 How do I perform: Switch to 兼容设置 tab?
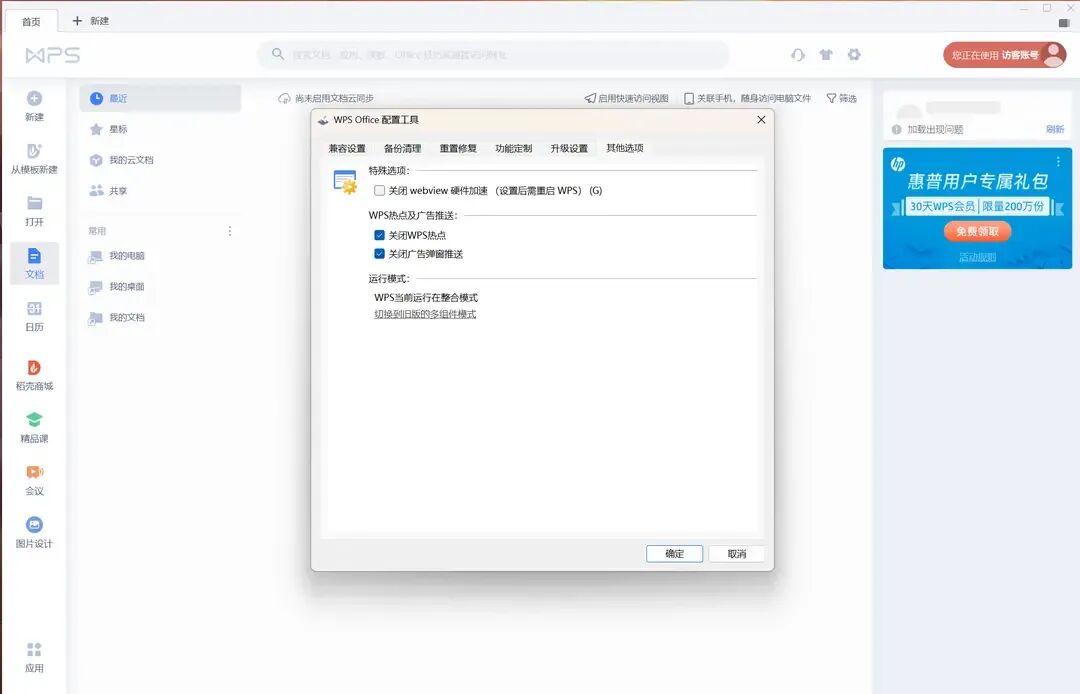pyautogui.click(x=347, y=148)
